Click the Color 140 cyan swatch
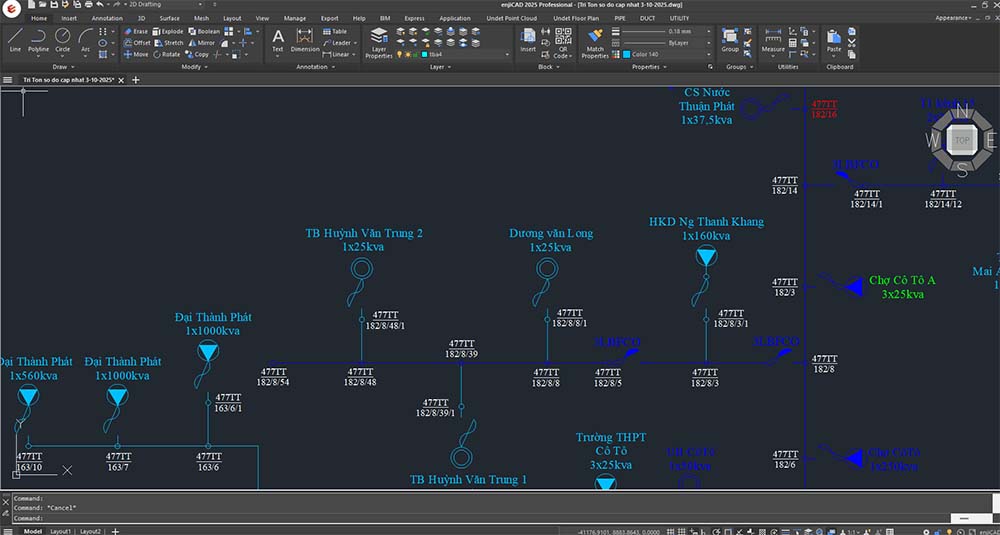Screen dimensions: 1000x535 pyautogui.click(x=627, y=55)
